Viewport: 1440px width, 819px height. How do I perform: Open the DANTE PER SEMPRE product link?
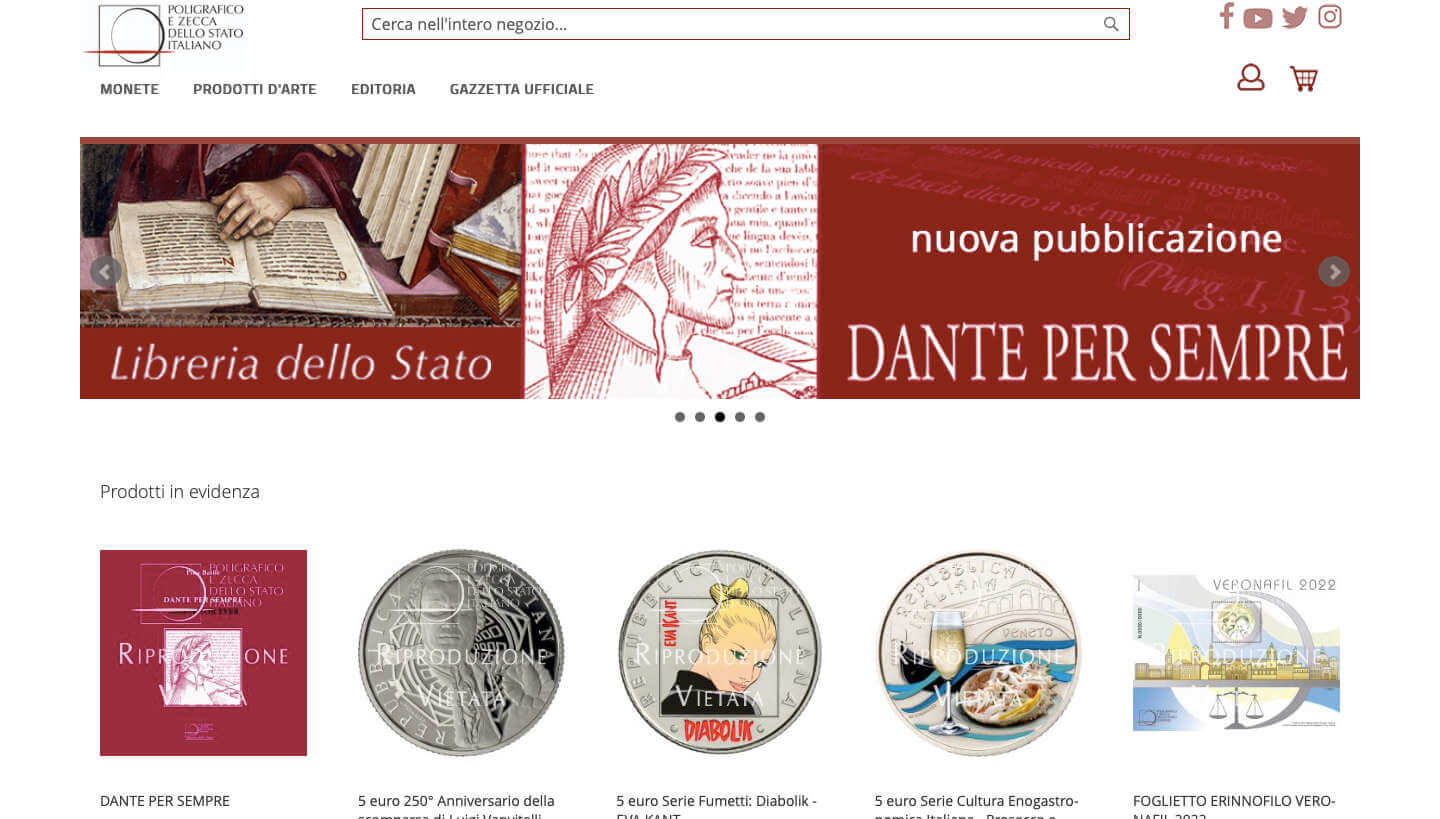click(165, 801)
